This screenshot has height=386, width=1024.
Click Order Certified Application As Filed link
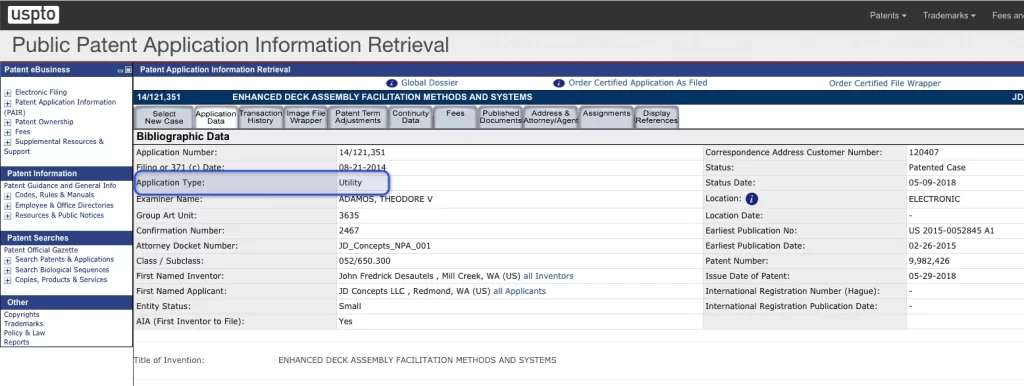tap(637, 83)
